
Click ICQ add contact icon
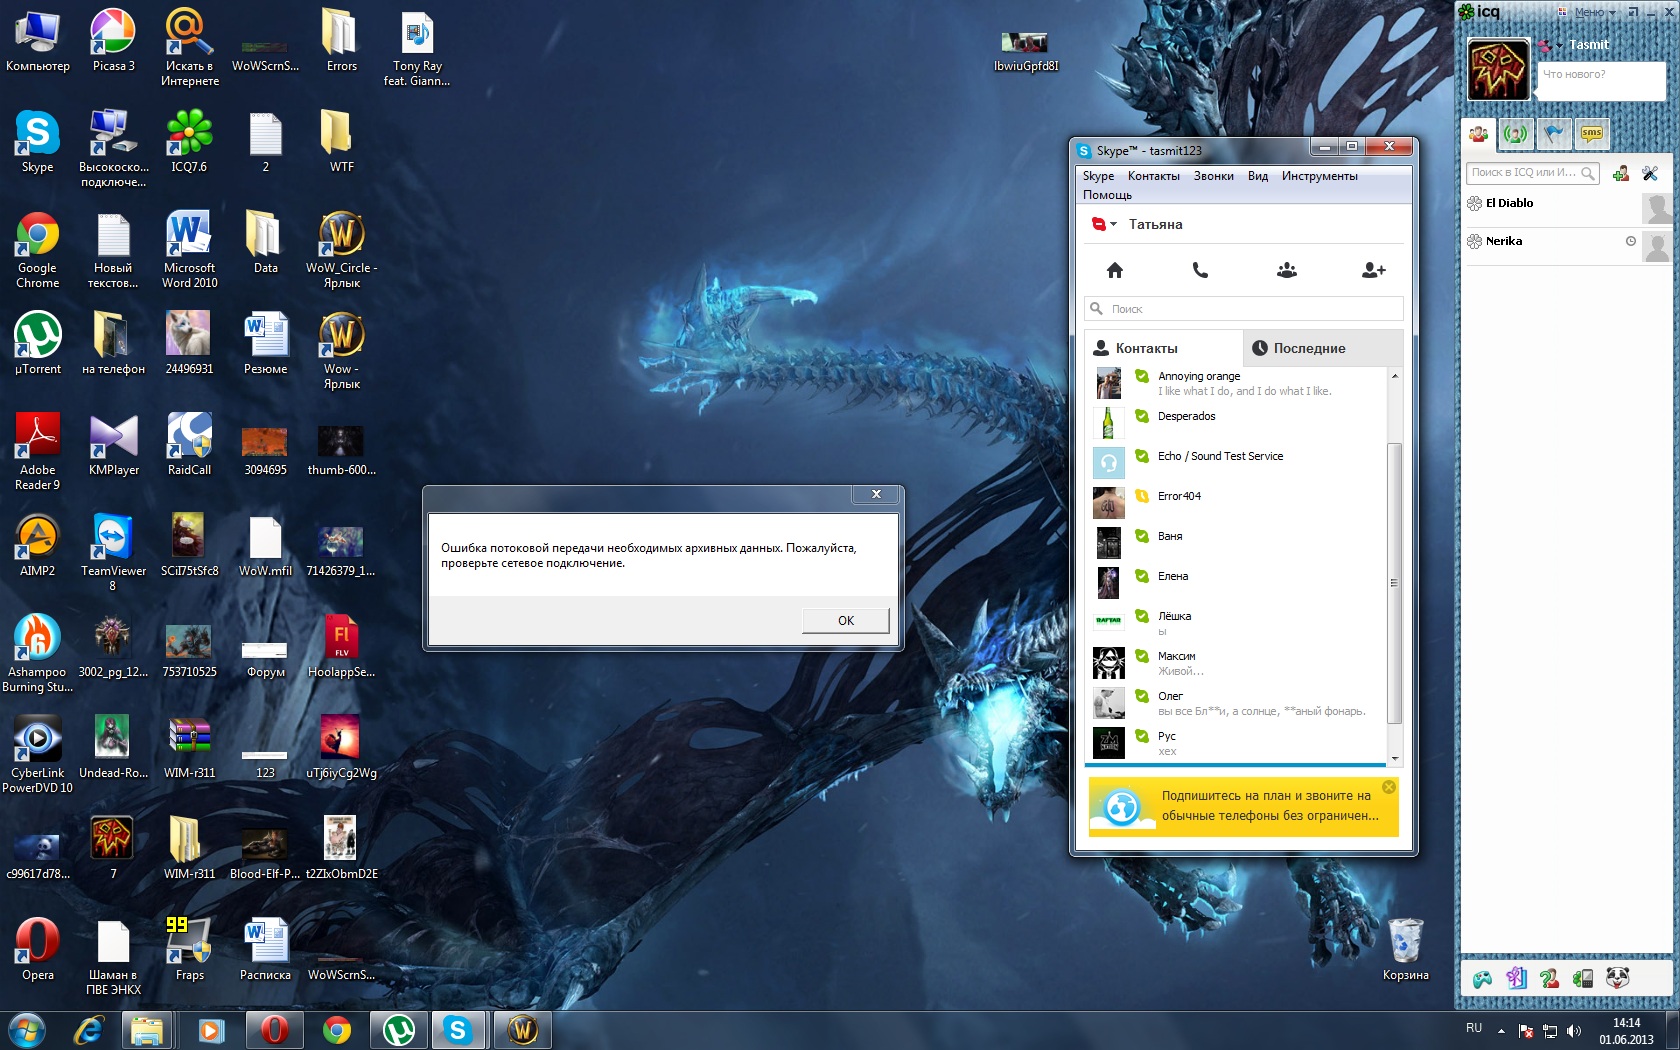1621,174
